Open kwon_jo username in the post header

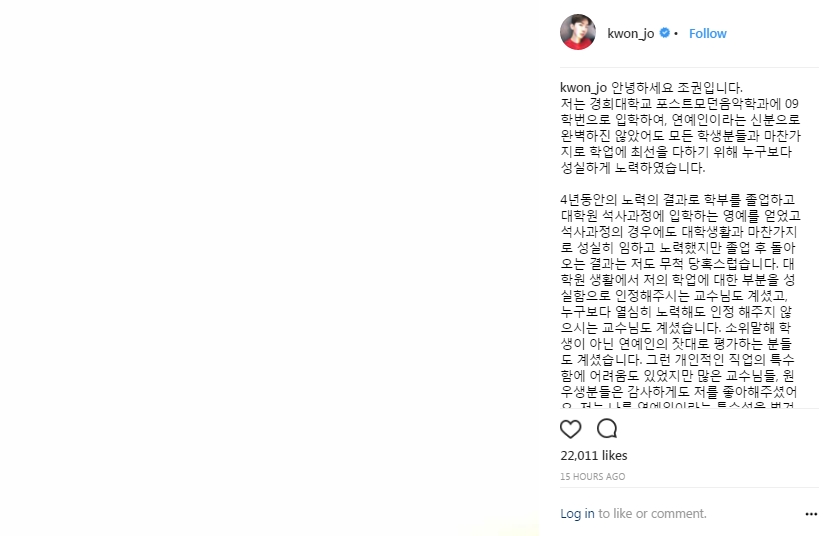[x=630, y=34]
